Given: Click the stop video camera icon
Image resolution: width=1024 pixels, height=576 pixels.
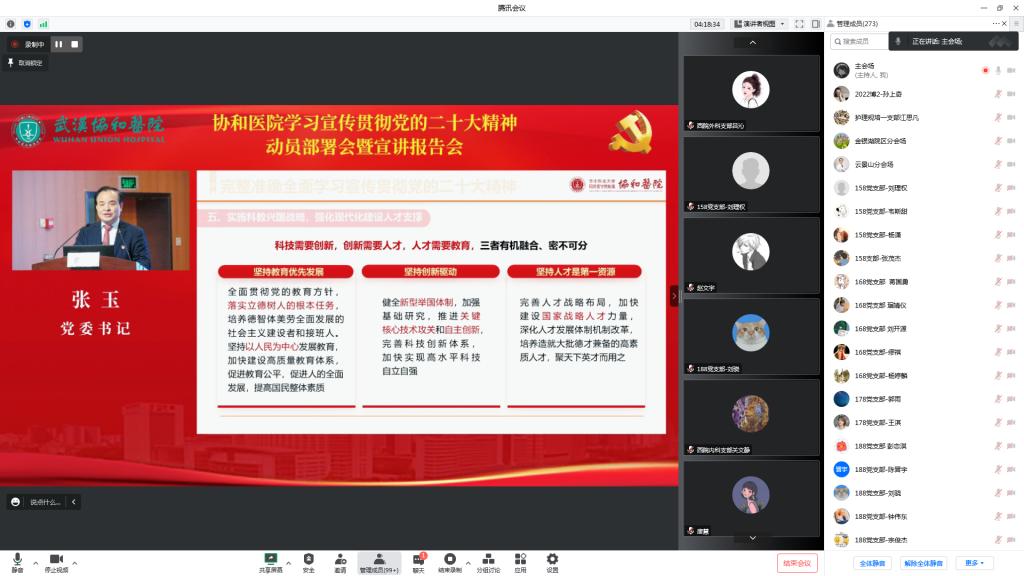Looking at the screenshot, I should (56, 559).
